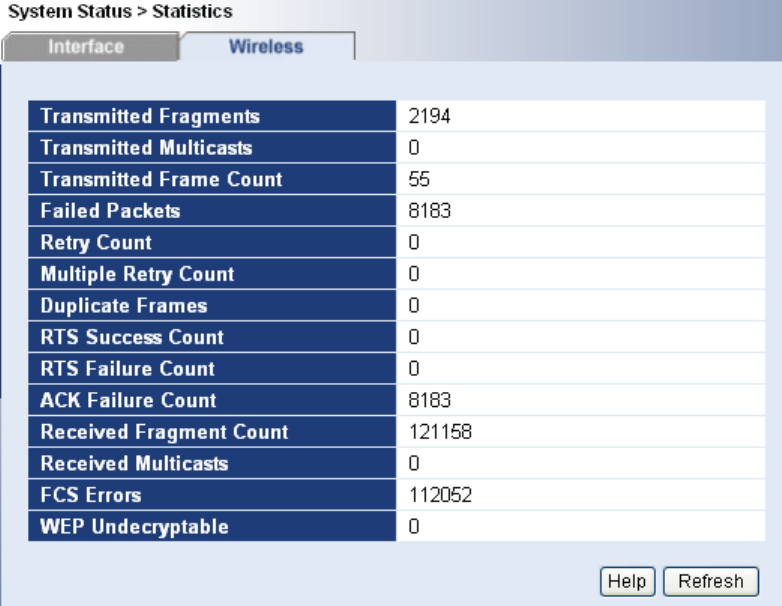Viewport: 782px width, 606px height.
Task: Click the value 55 for Transmitted Frame Count
Action: [x=419, y=179]
